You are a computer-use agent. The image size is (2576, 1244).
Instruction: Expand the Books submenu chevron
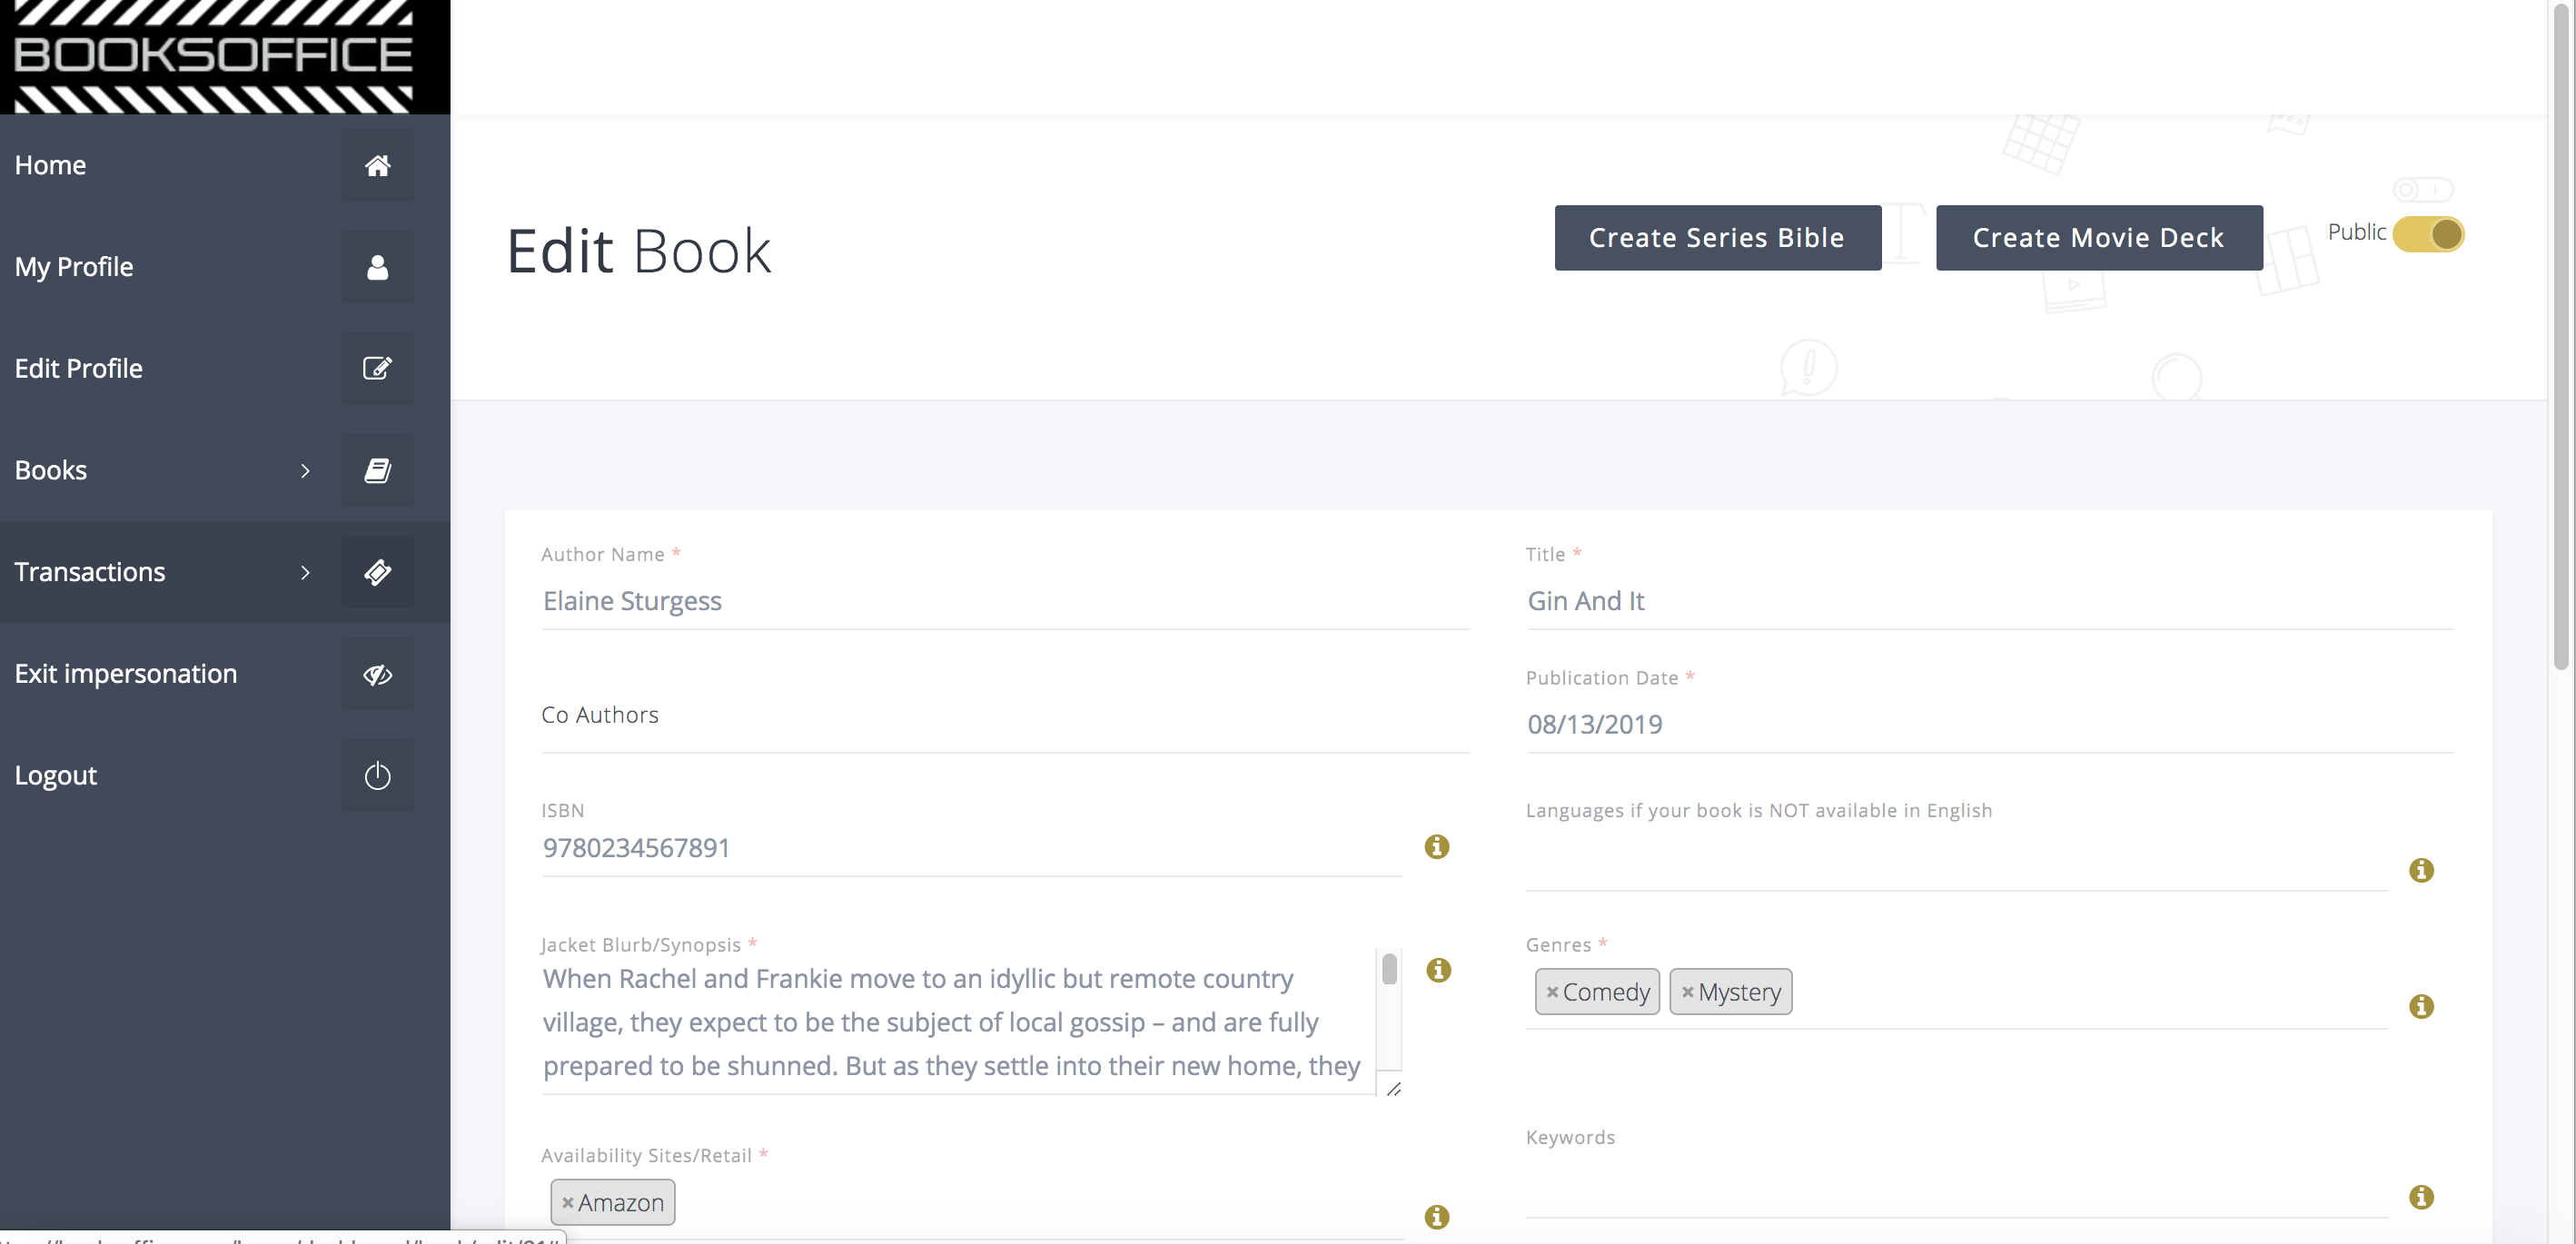pyautogui.click(x=305, y=471)
